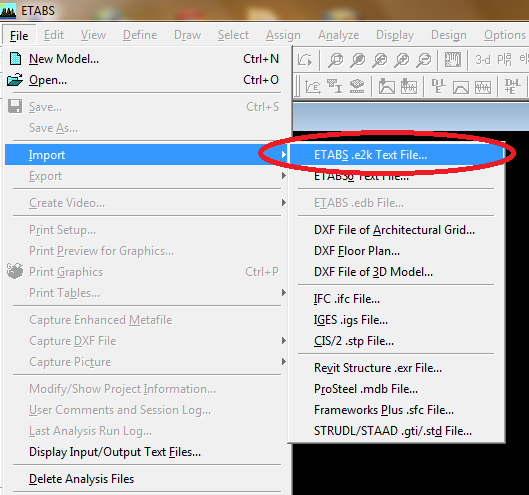Select Display Input/Output Text Files
Viewport: 529px width, 495px height.
point(115,452)
